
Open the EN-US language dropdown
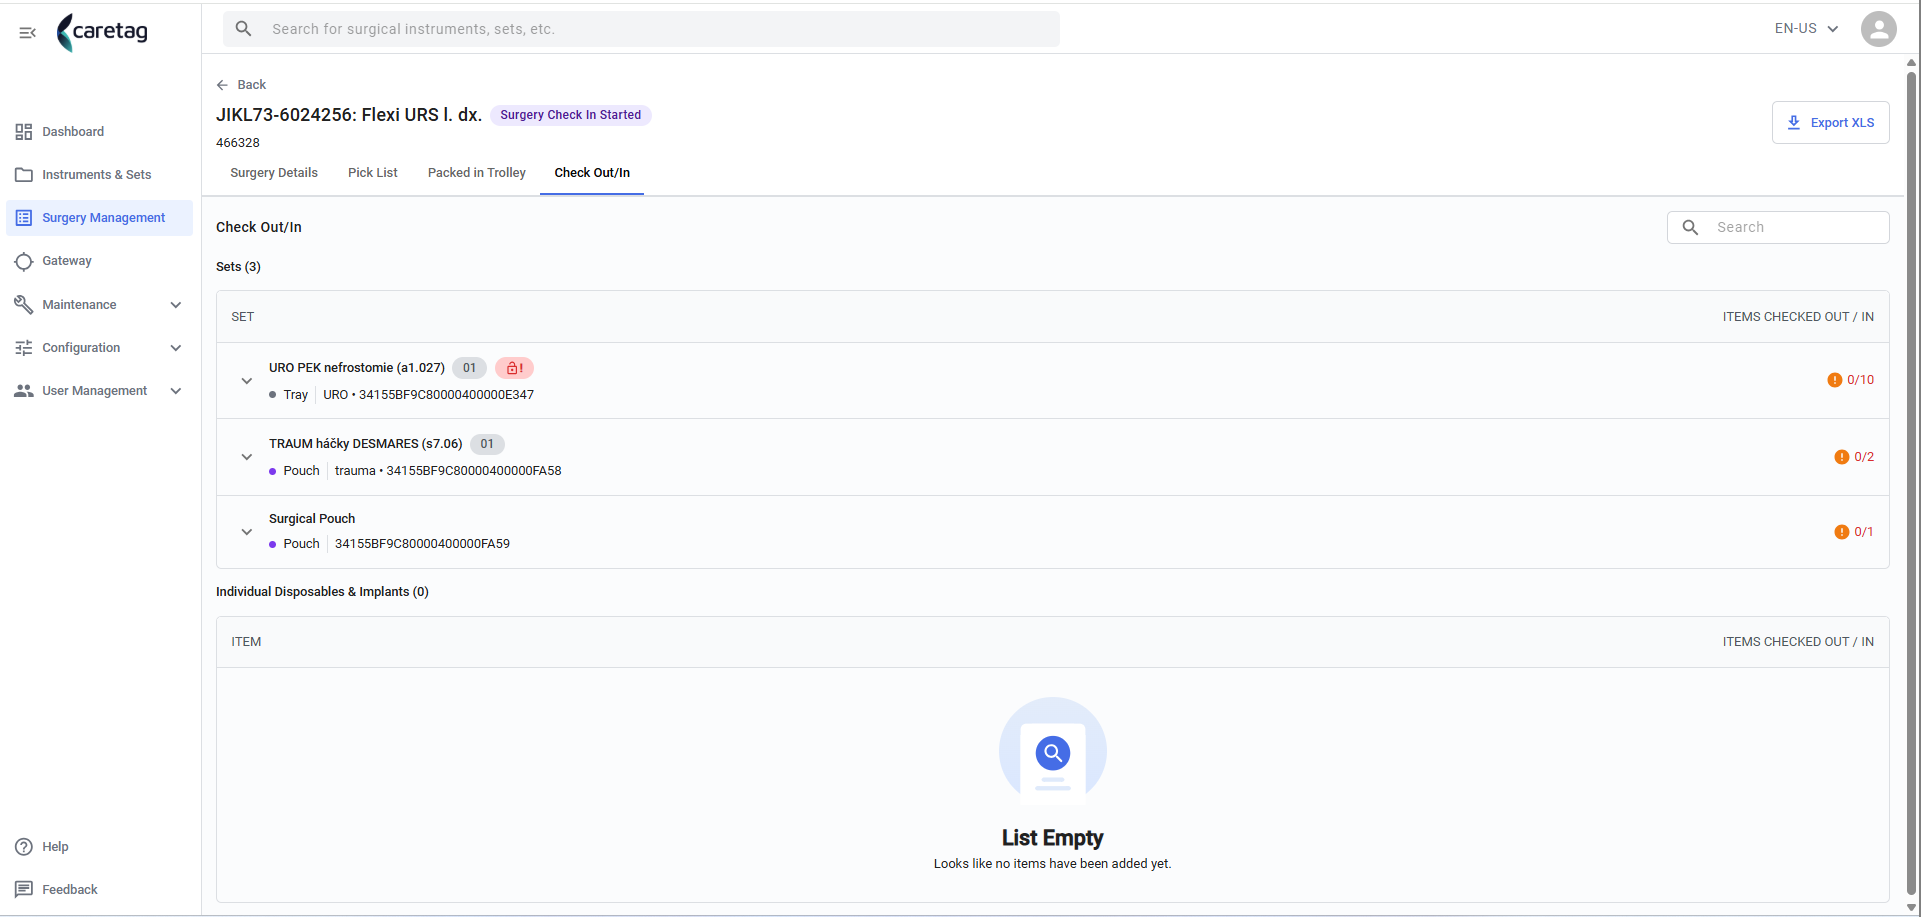click(1806, 29)
